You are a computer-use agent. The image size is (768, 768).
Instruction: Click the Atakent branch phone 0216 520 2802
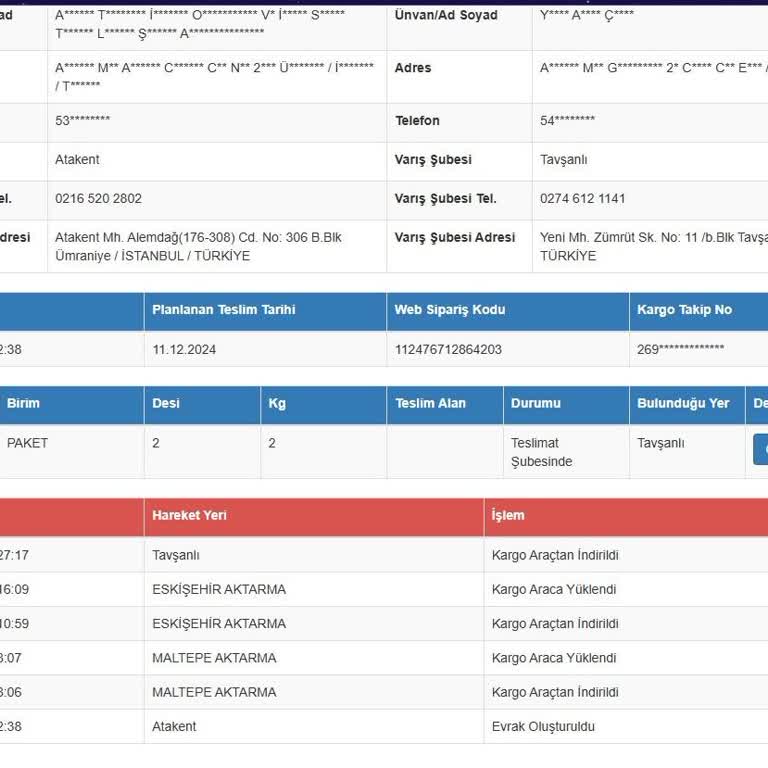pyautogui.click(x=98, y=198)
